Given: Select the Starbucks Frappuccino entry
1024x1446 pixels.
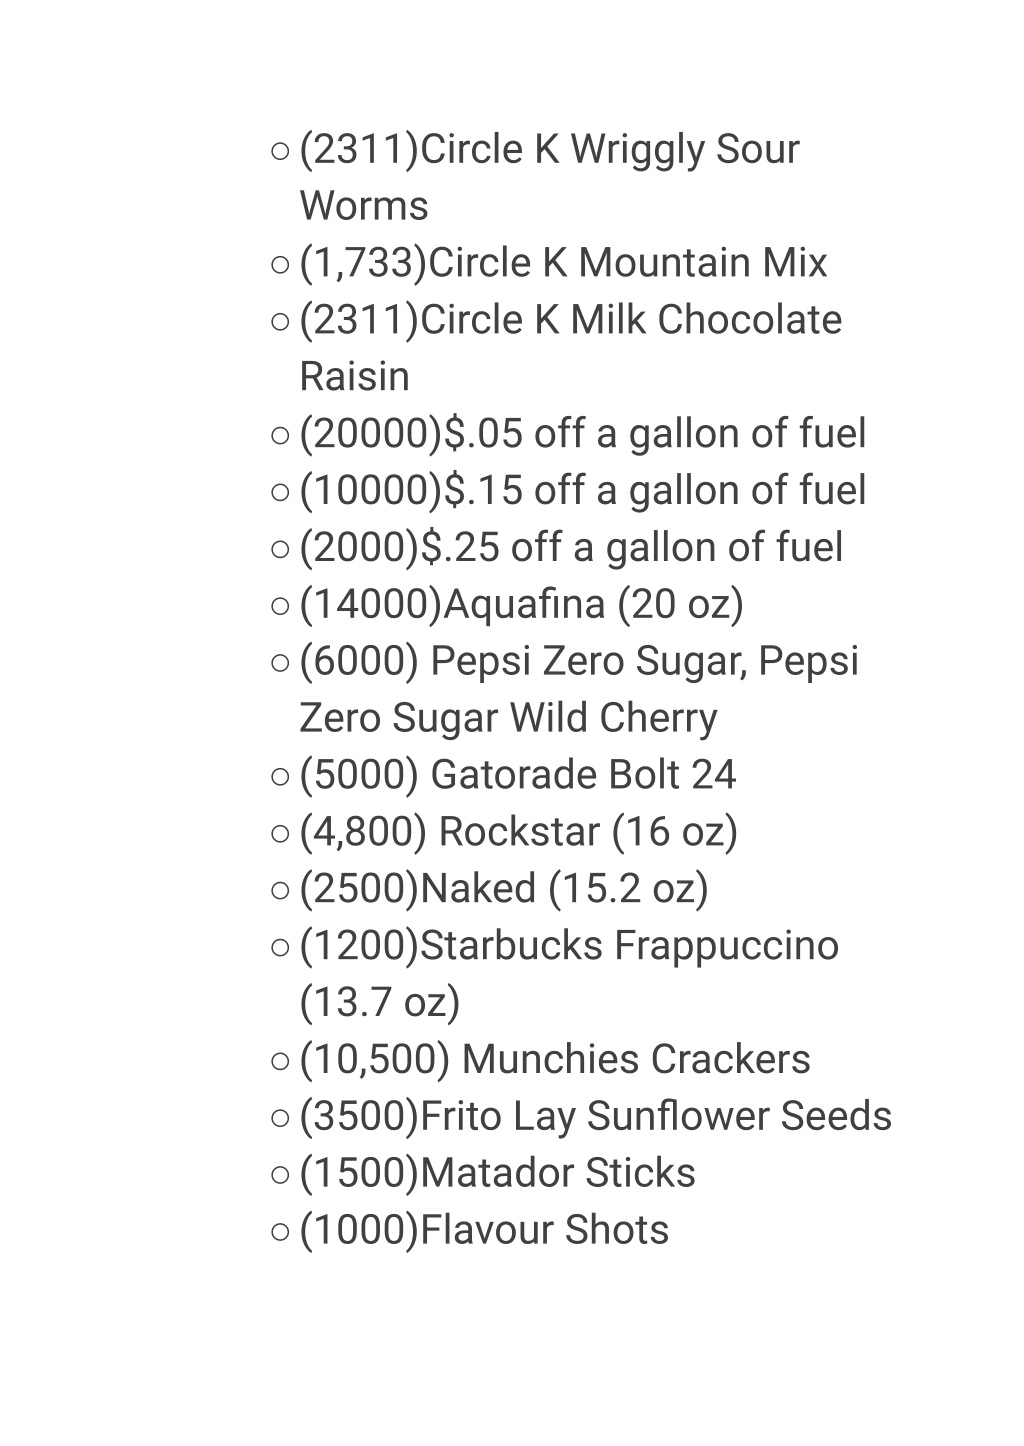Looking at the screenshot, I should 569,974.
